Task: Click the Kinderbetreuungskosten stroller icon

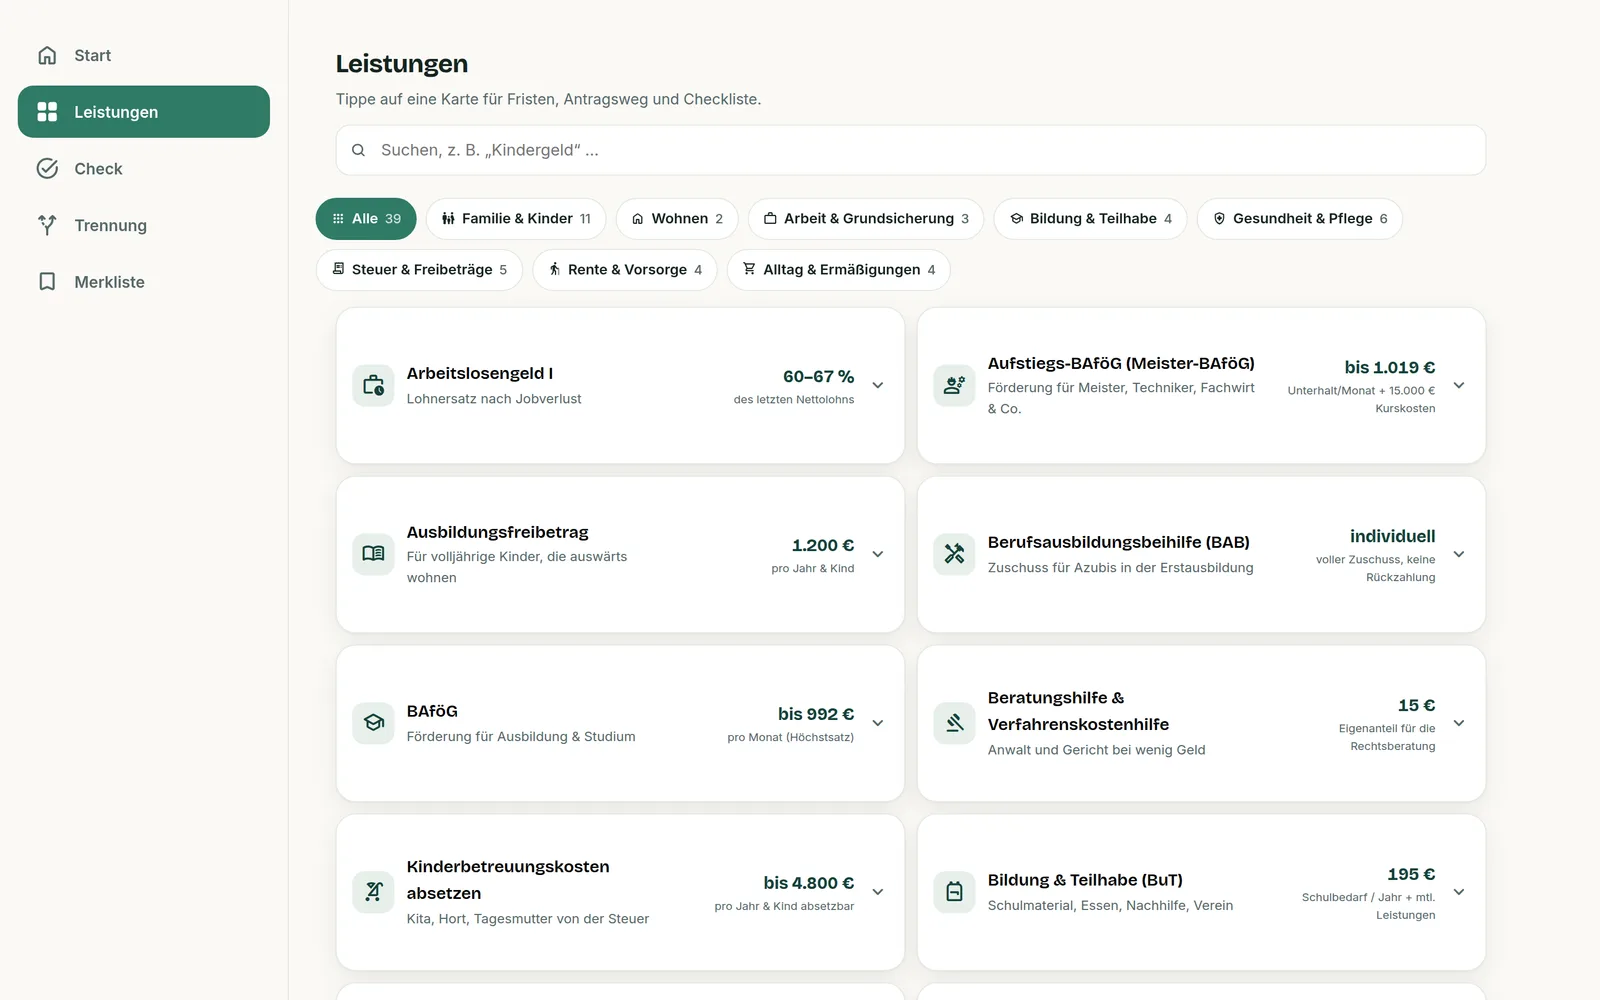Action: [x=373, y=892]
